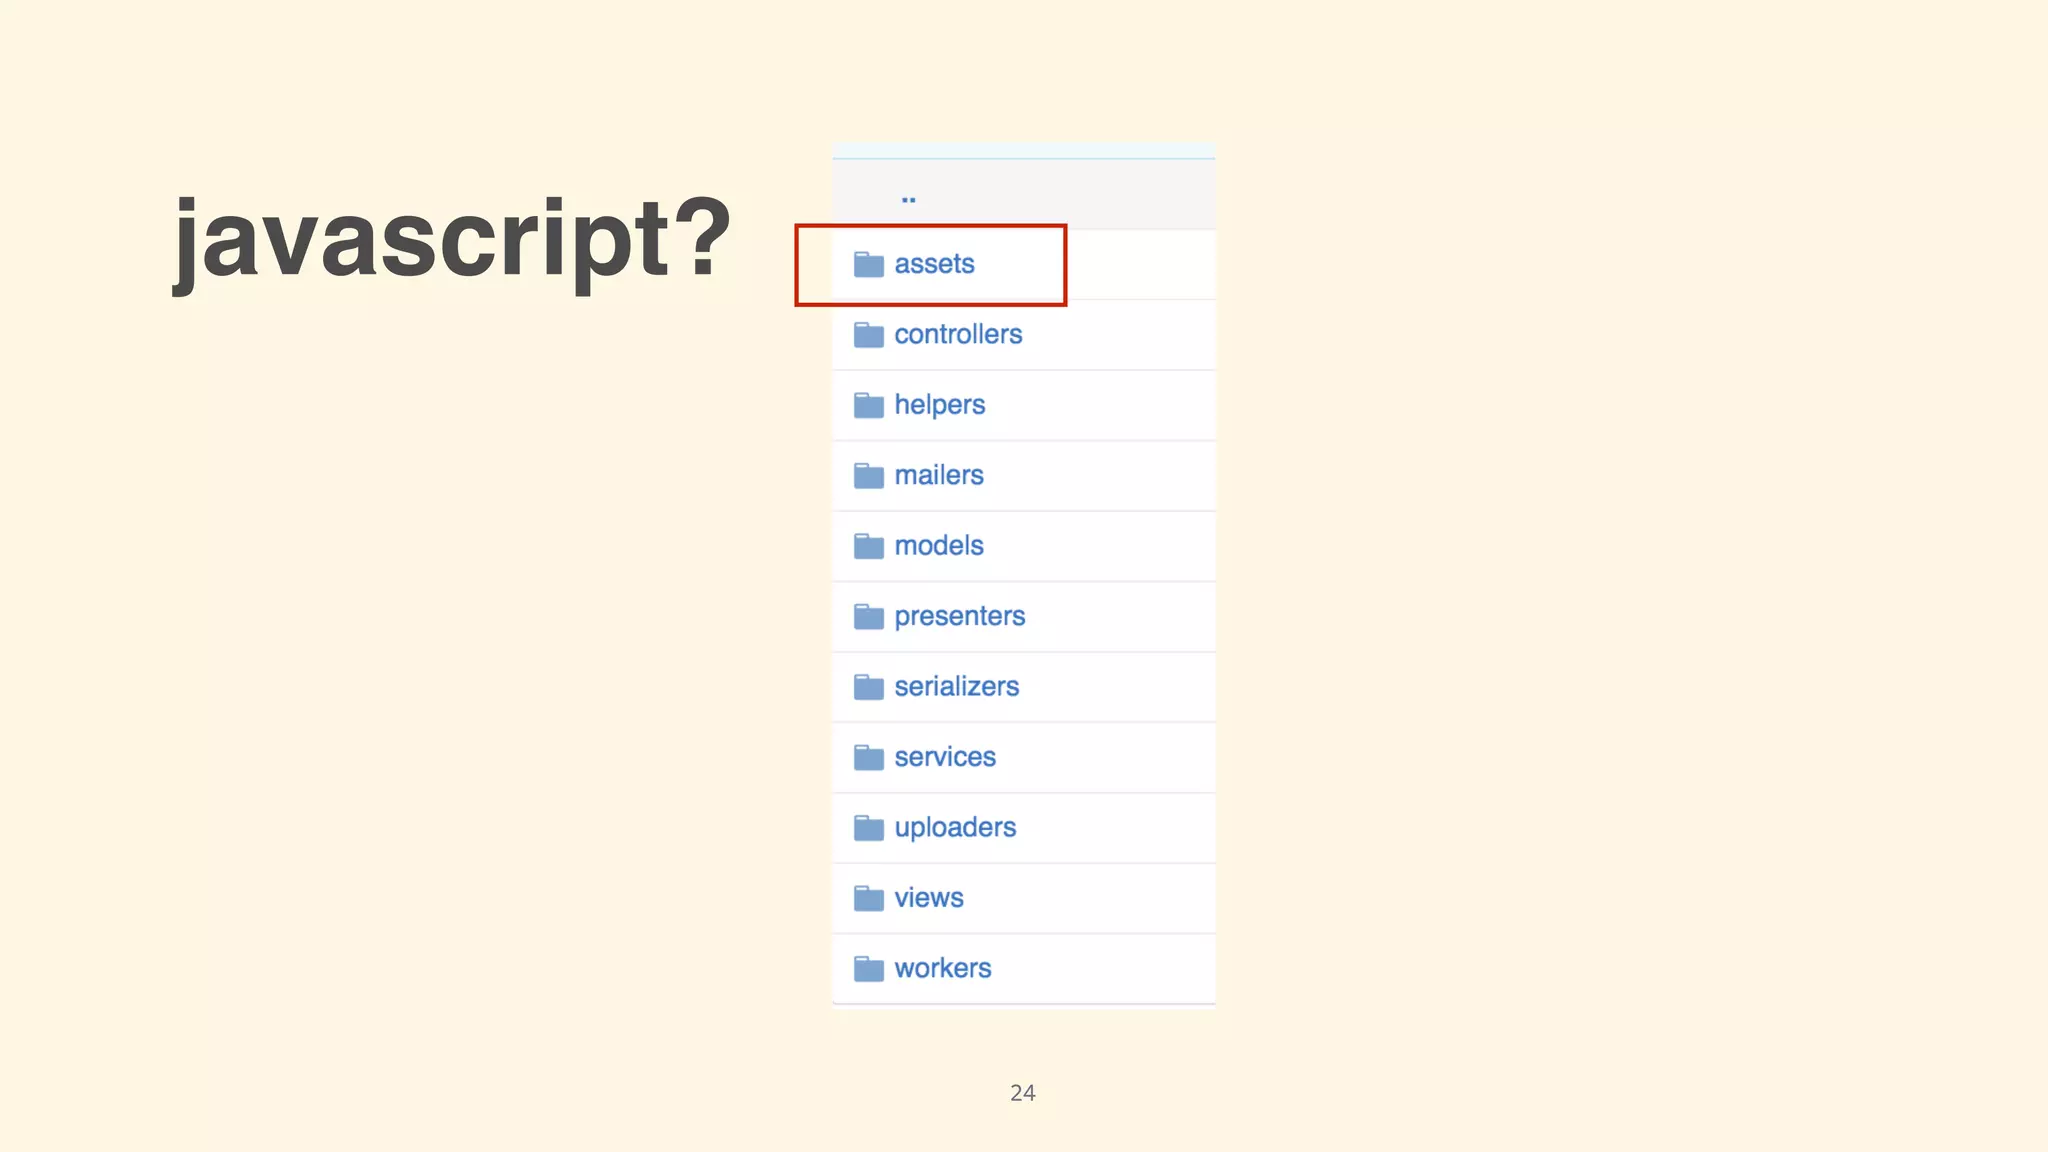This screenshot has height=1152, width=2048.
Task: Click the folder icon beside views
Action: click(x=868, y=899)
